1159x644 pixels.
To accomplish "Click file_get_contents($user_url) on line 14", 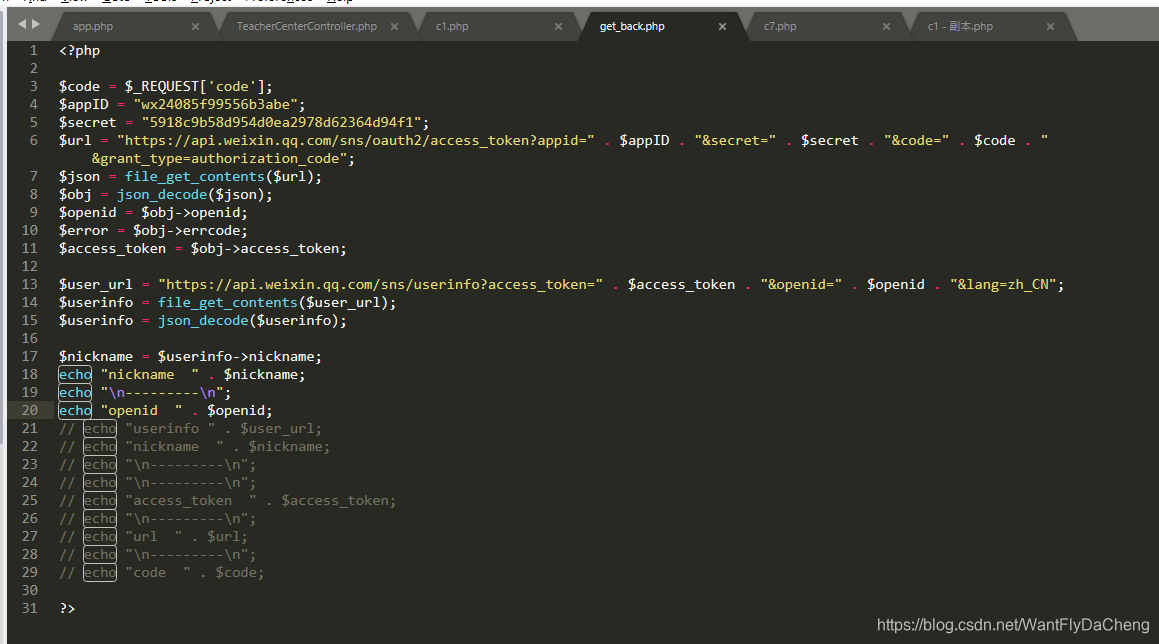I will tap(273, 303).
